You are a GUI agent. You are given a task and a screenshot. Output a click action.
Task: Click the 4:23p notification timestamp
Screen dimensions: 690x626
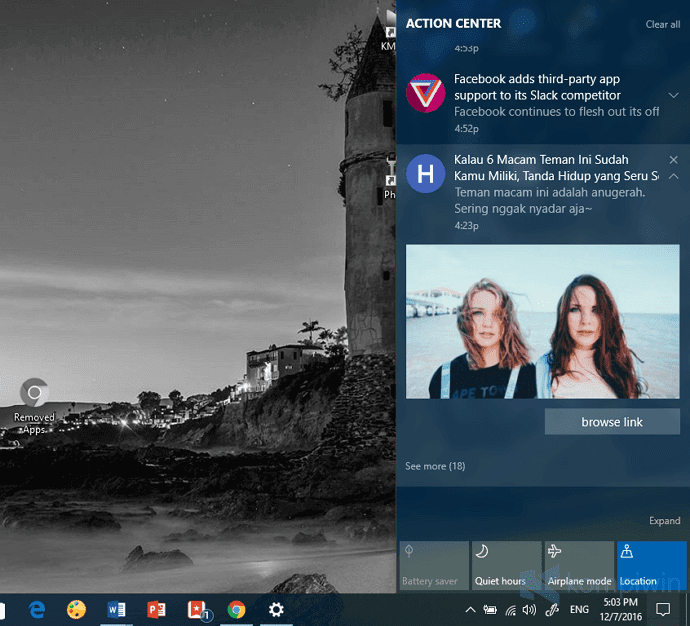[x=466, y=226]
